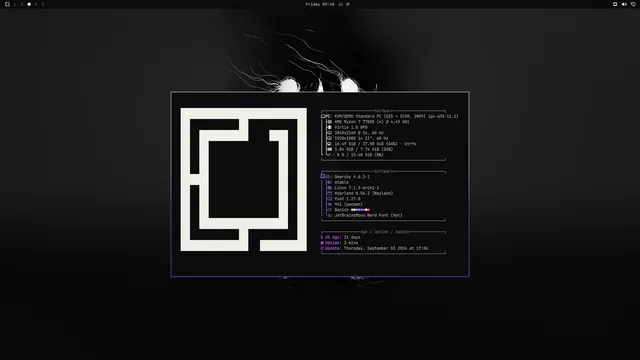Image resolution: width=640 pixels, height=360 pixels.
Task: Click the CPU icon beside AMD Ryzen 7
Action: coord(329,122)
